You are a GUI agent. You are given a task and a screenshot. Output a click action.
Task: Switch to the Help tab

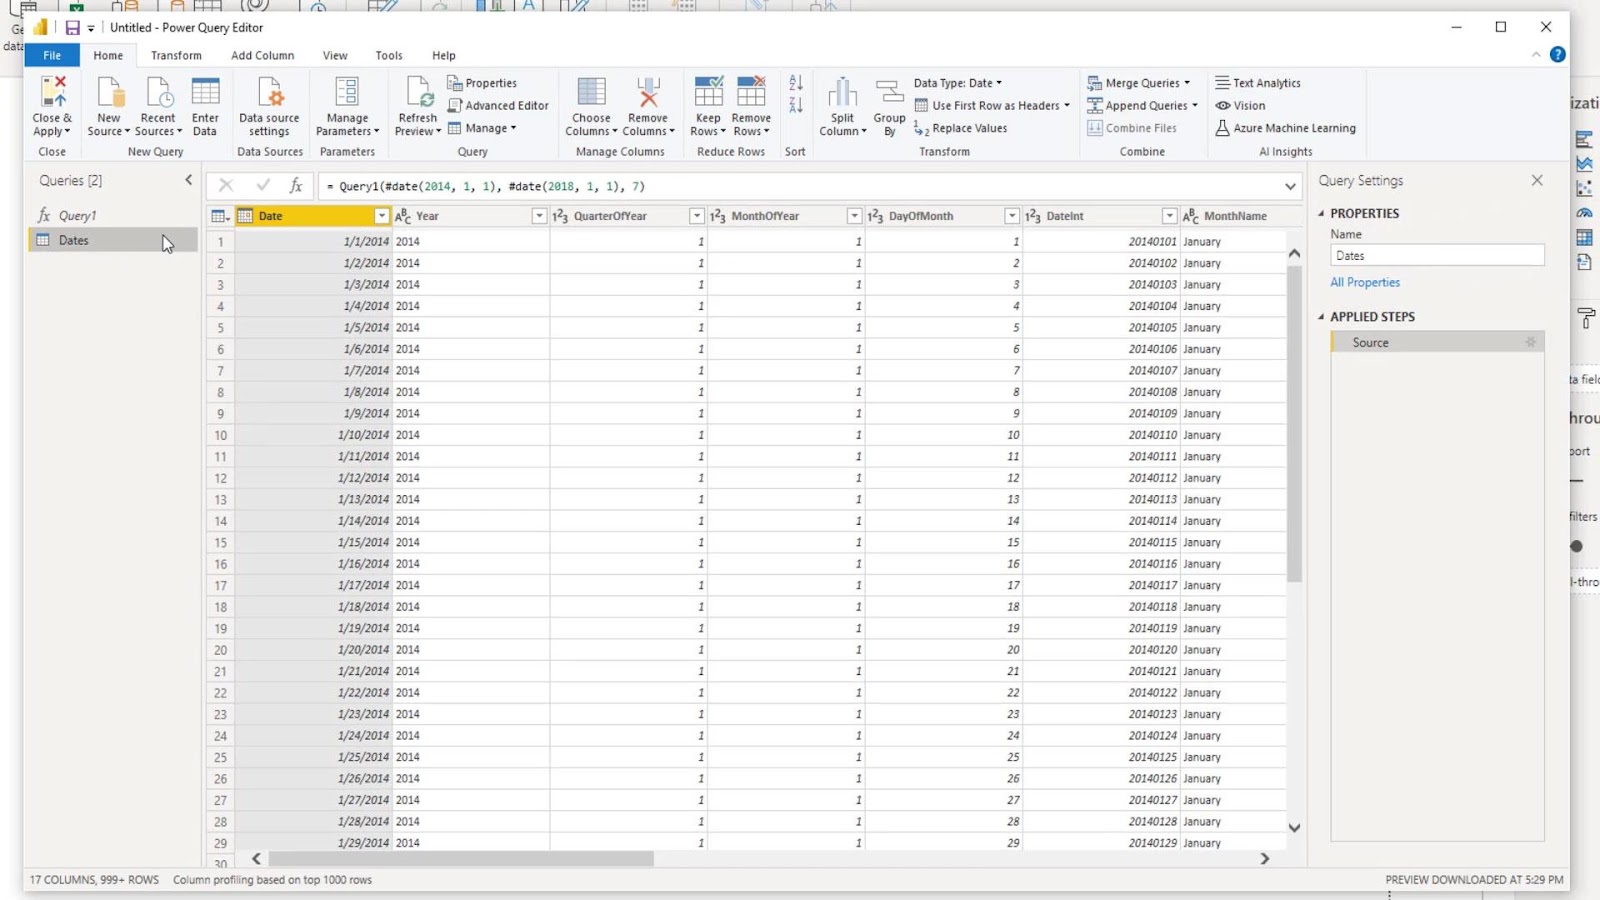(444, 55)
